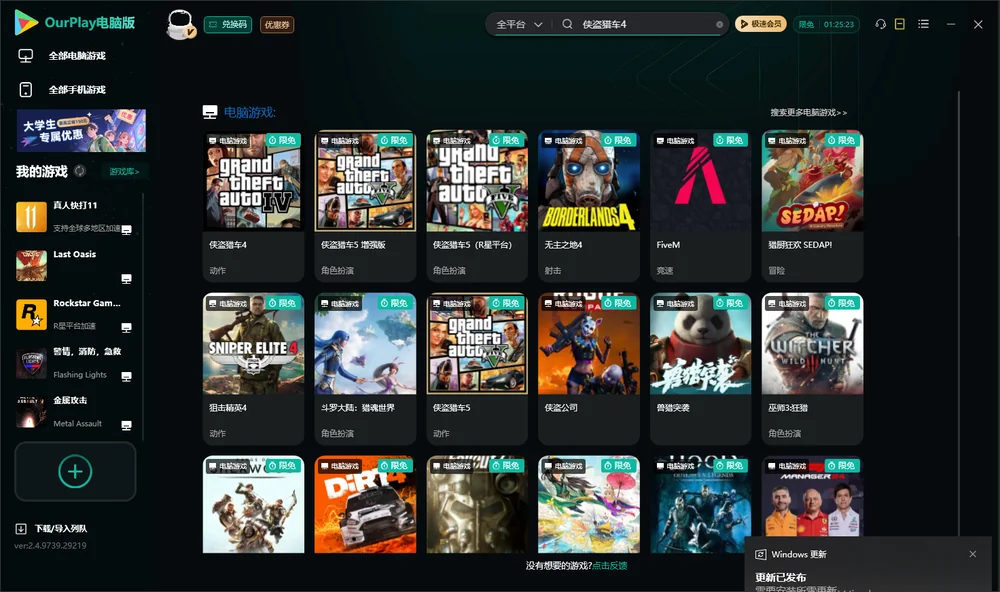Open the 大学生专属优惠 banner
This screenshot has width=1000, height=592.
pos(81,131)
